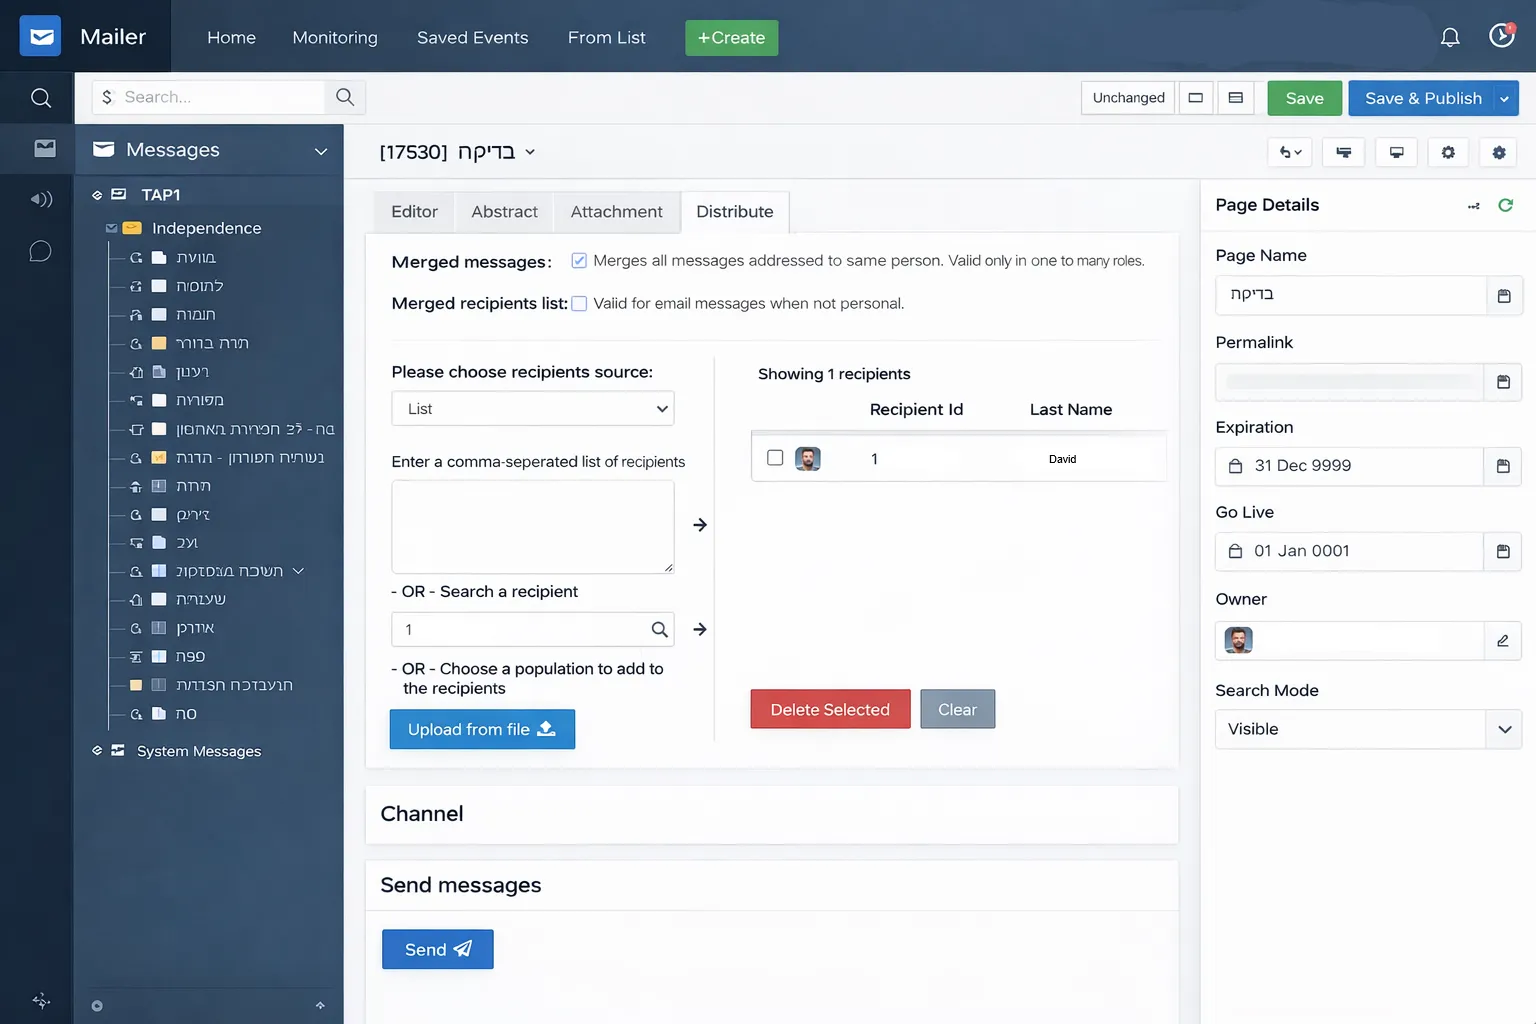
Task: Open the Search Mode Visible dropdown
Action: point(1368,729)
